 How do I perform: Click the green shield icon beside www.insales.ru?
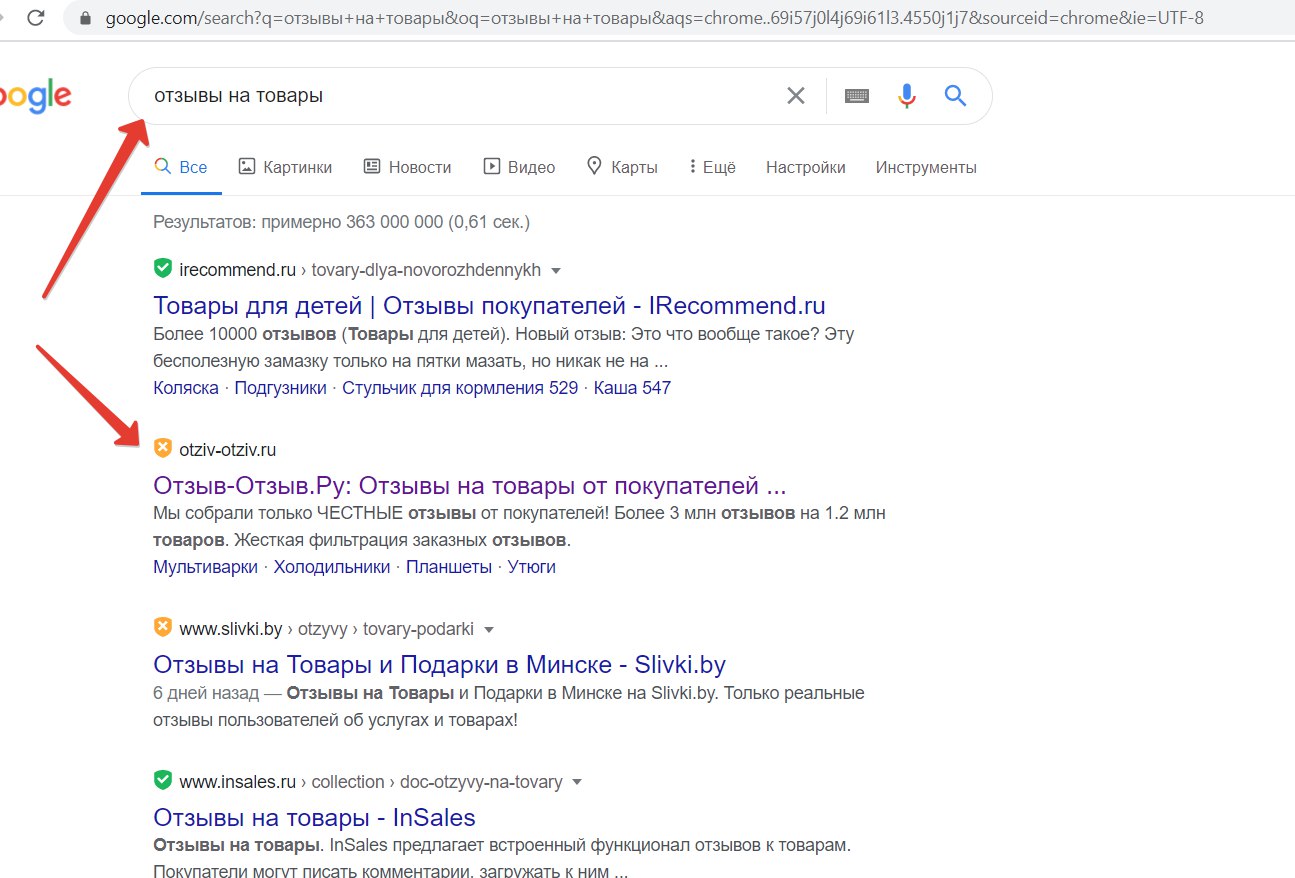[163, 781]
